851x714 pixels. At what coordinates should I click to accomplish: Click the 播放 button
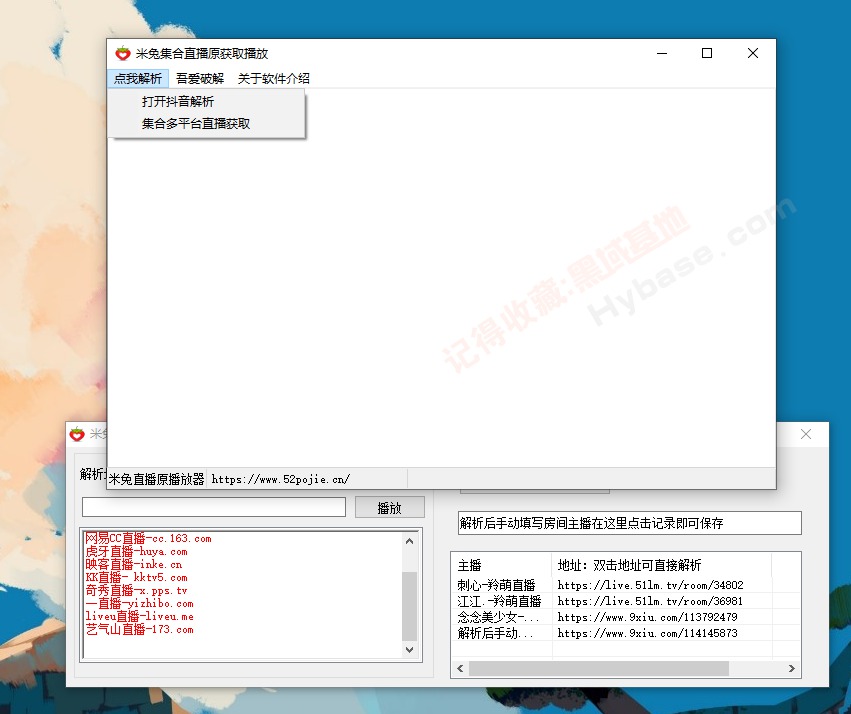point(390,508)
